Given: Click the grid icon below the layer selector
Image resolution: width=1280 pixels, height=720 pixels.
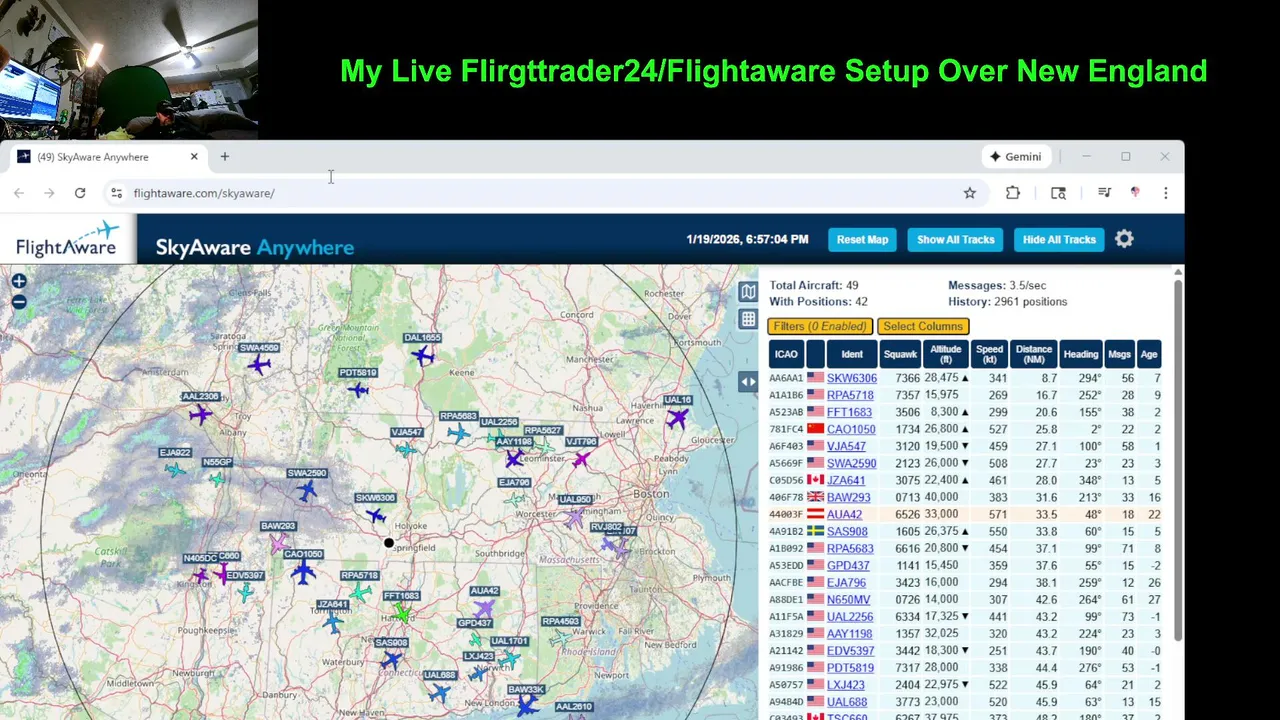Looking at the screenshot, I should [748, 319].
